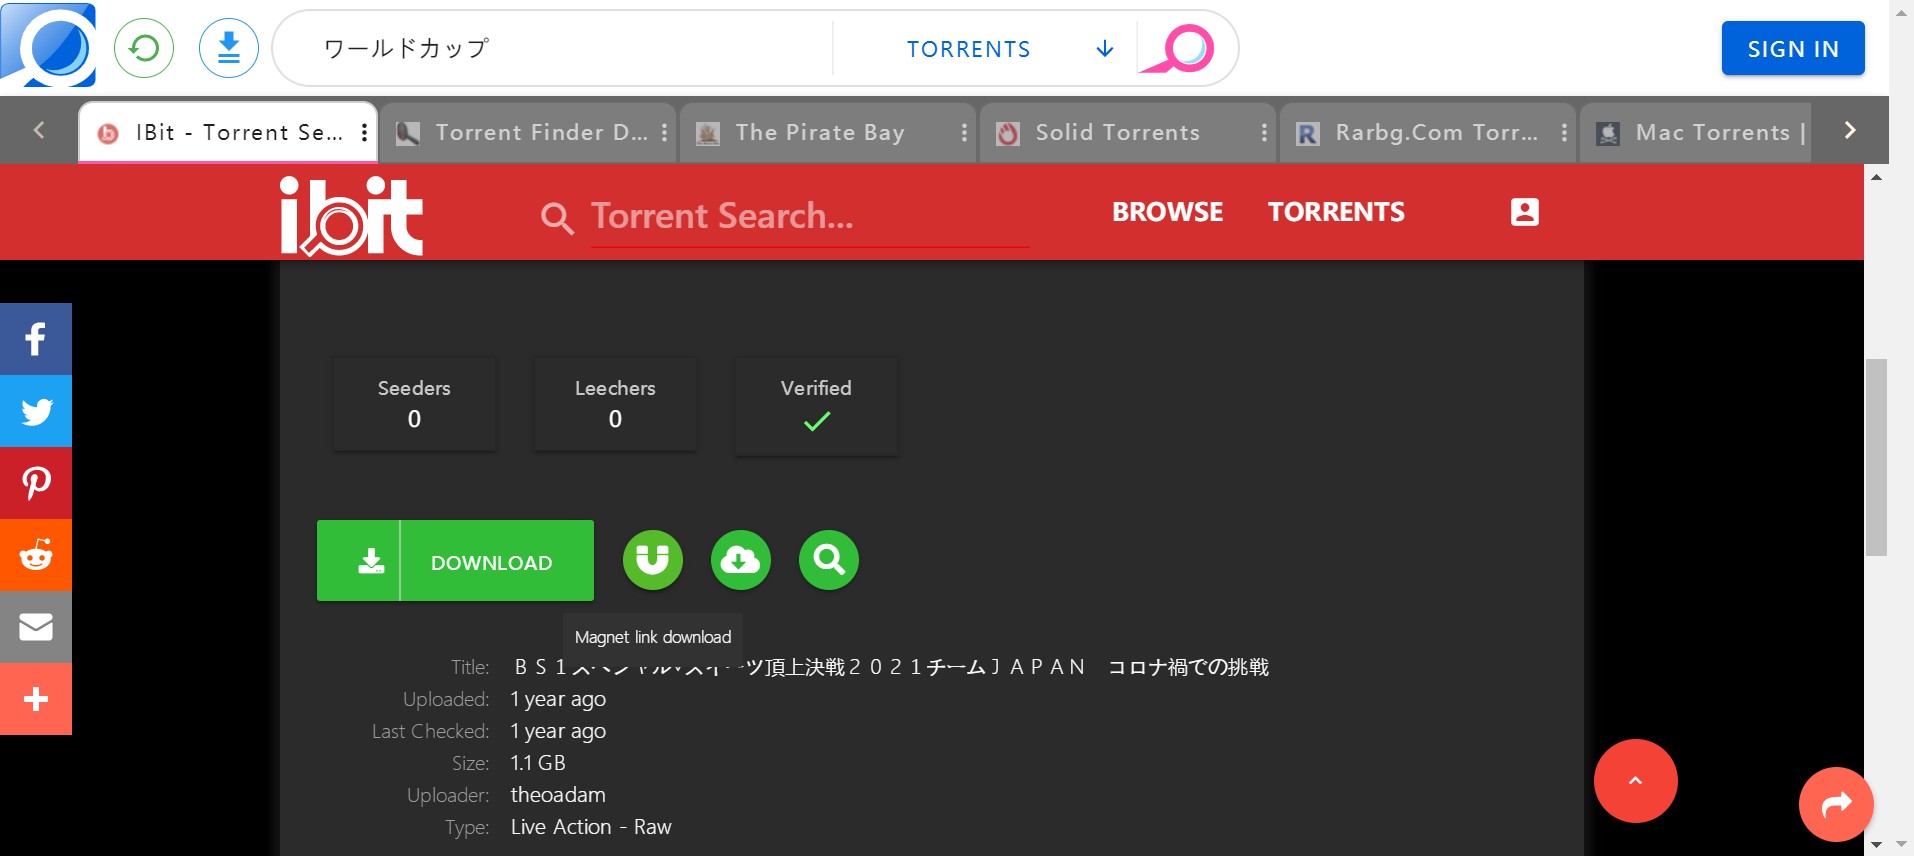
Task: Switch to the Rarbg.Com Torrents tab
Action: [x=1428, y=132]
